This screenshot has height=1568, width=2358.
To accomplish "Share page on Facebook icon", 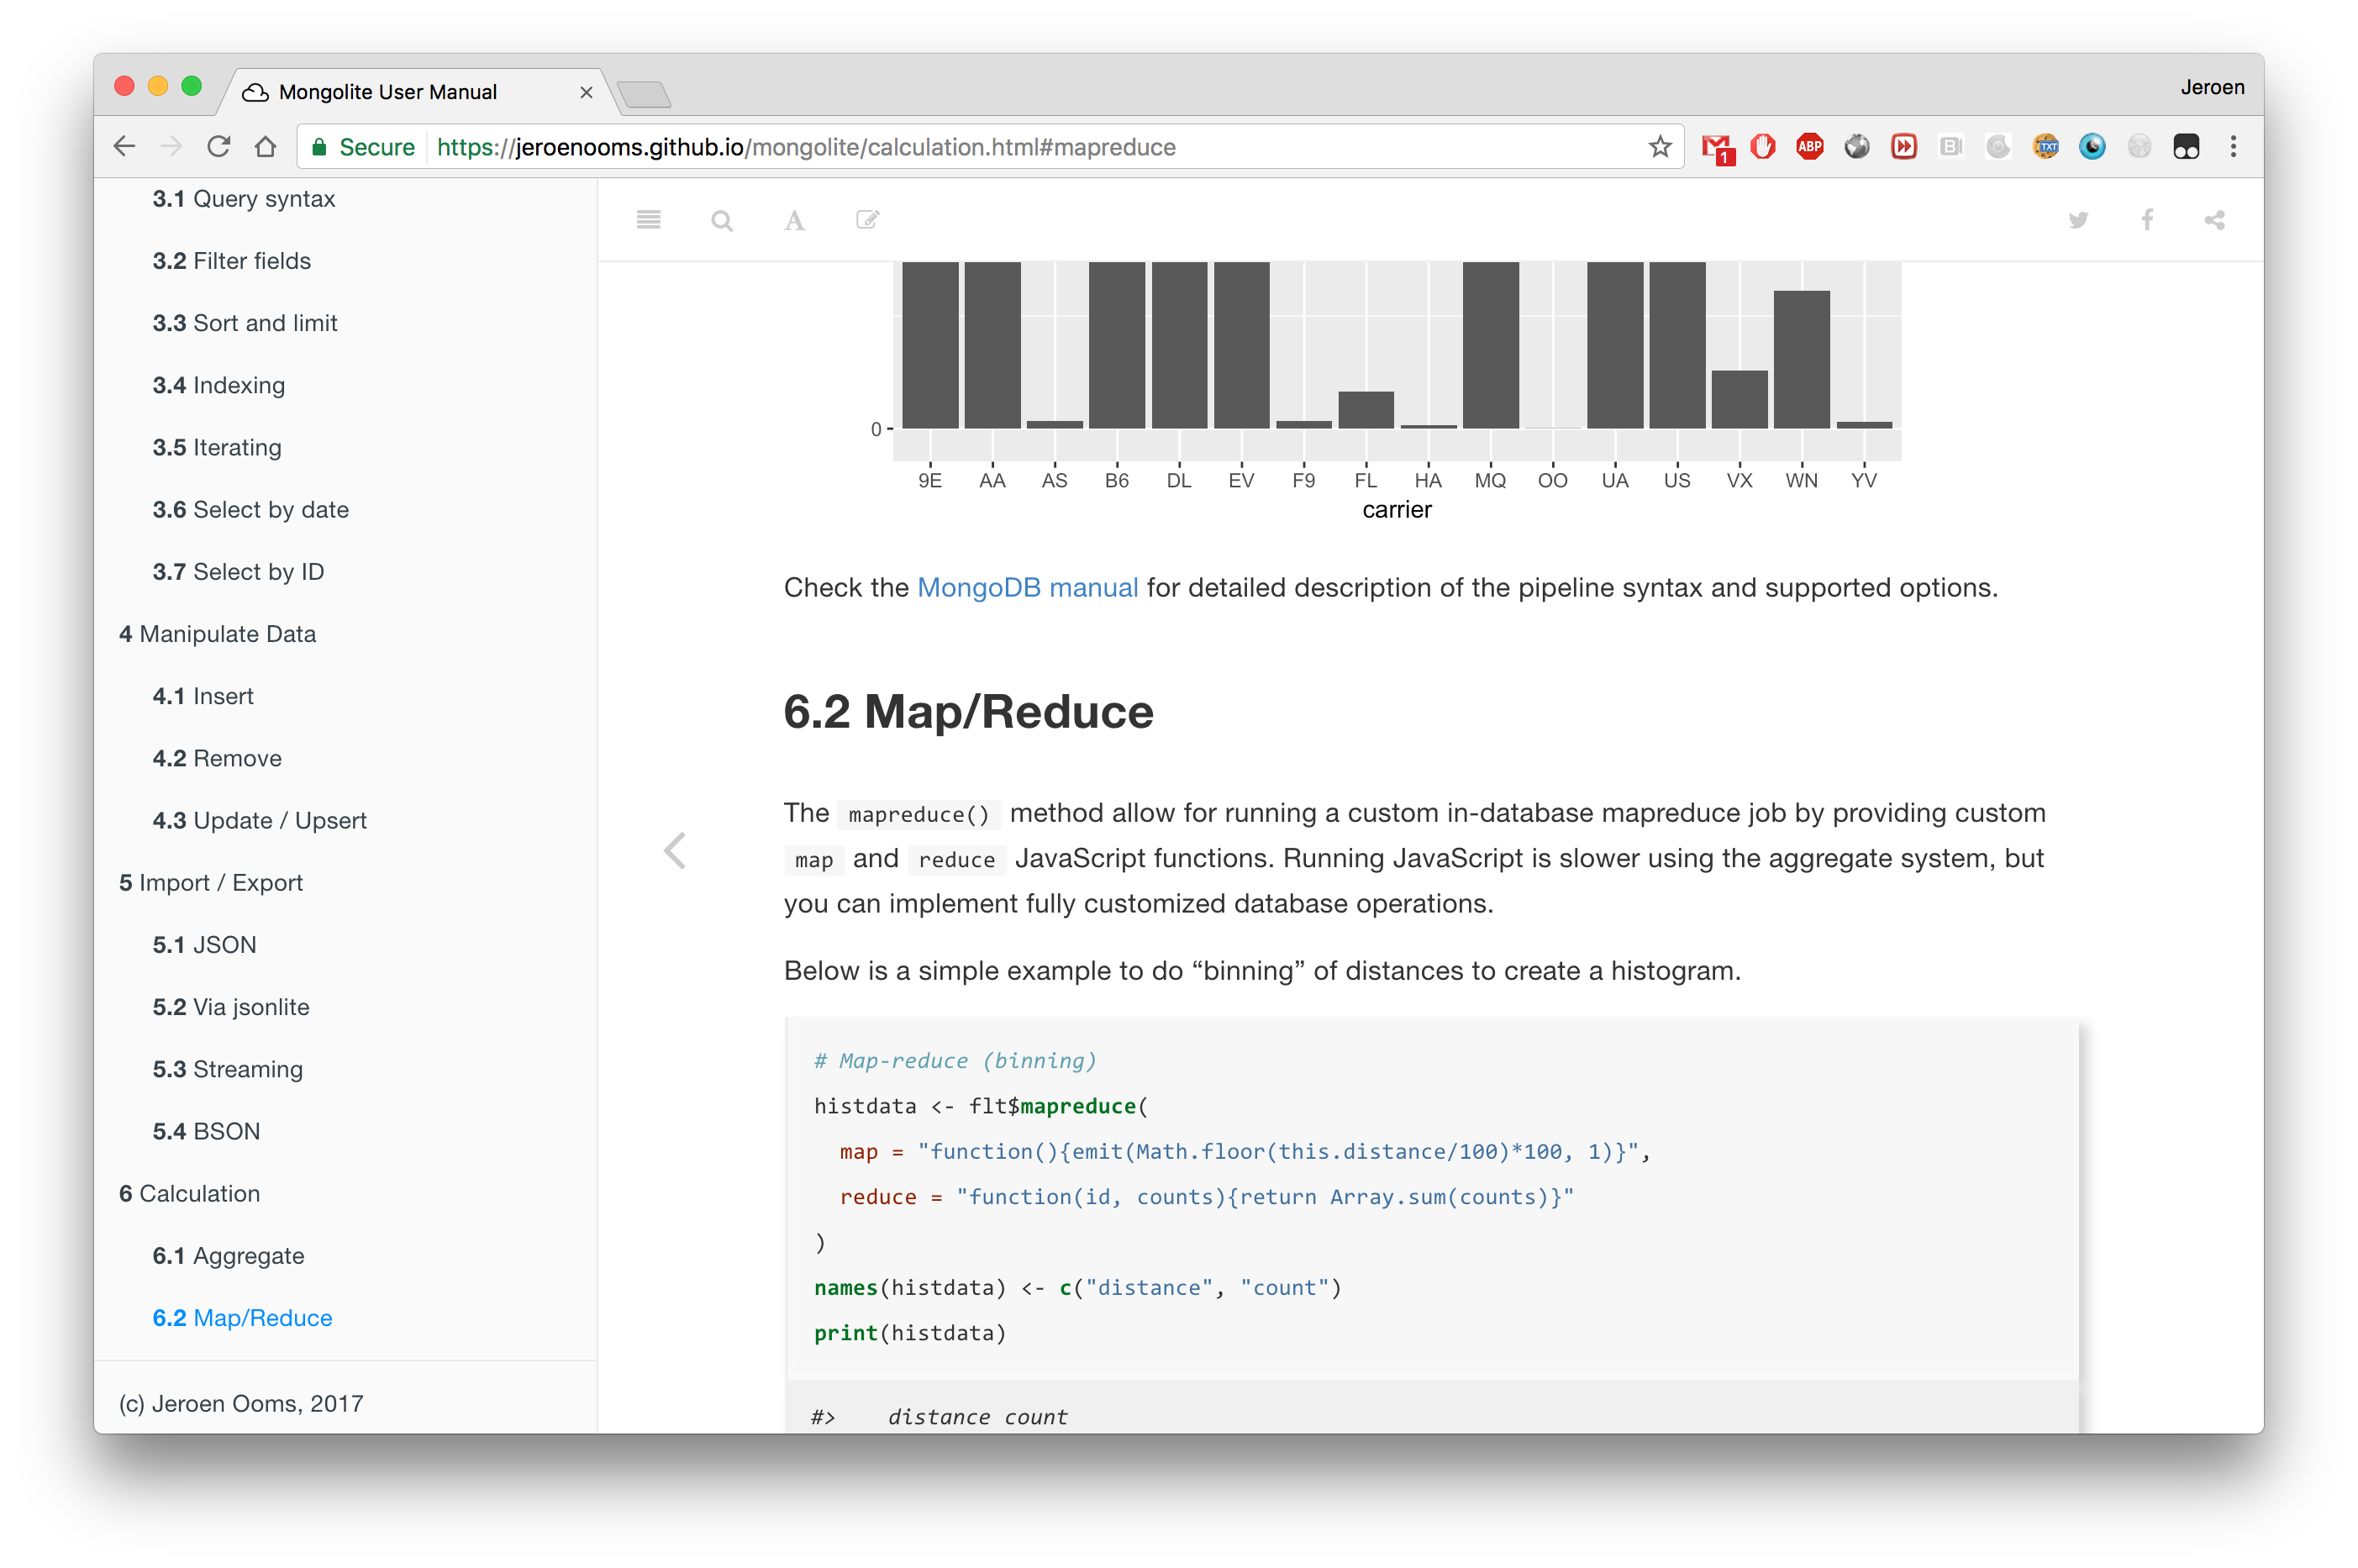I will [x=2146, y=220].
